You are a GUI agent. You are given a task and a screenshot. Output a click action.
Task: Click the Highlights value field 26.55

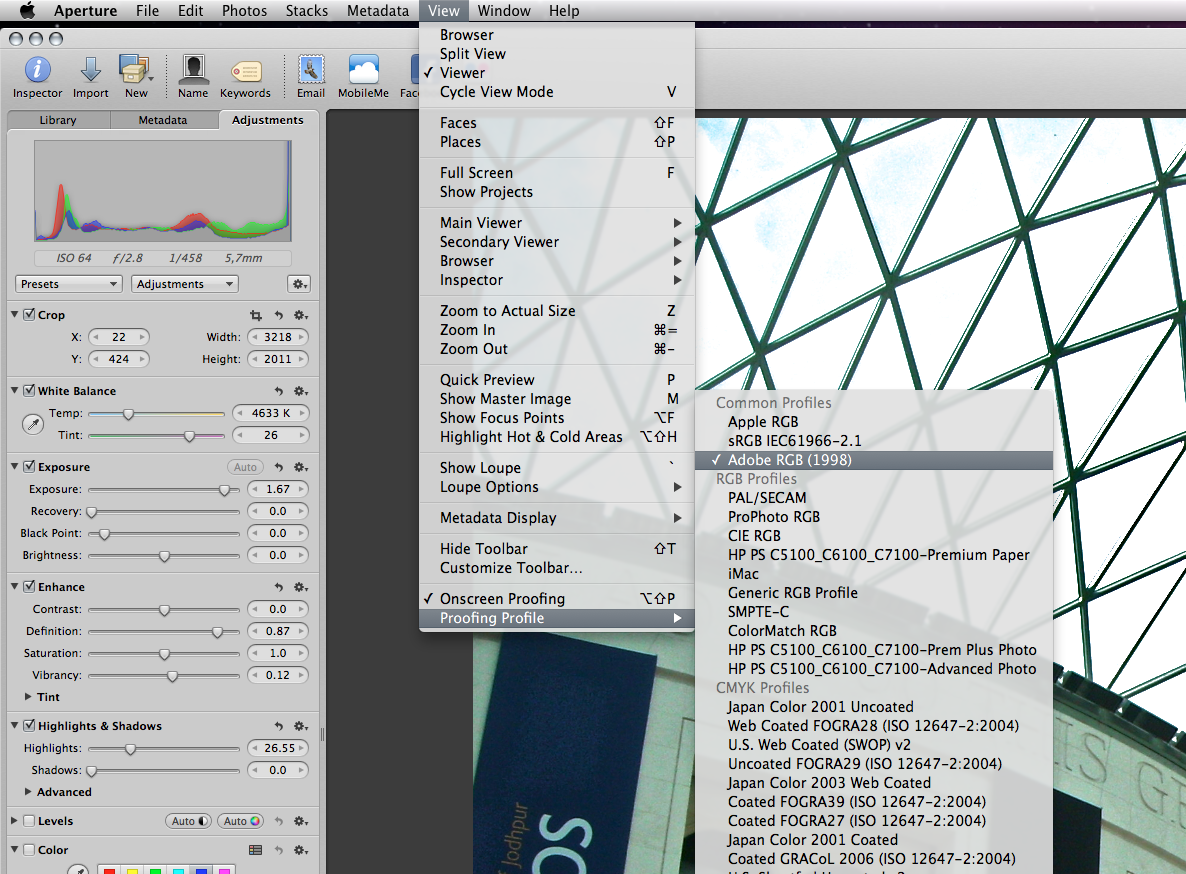pyautogui.click(x=278, y=748)
